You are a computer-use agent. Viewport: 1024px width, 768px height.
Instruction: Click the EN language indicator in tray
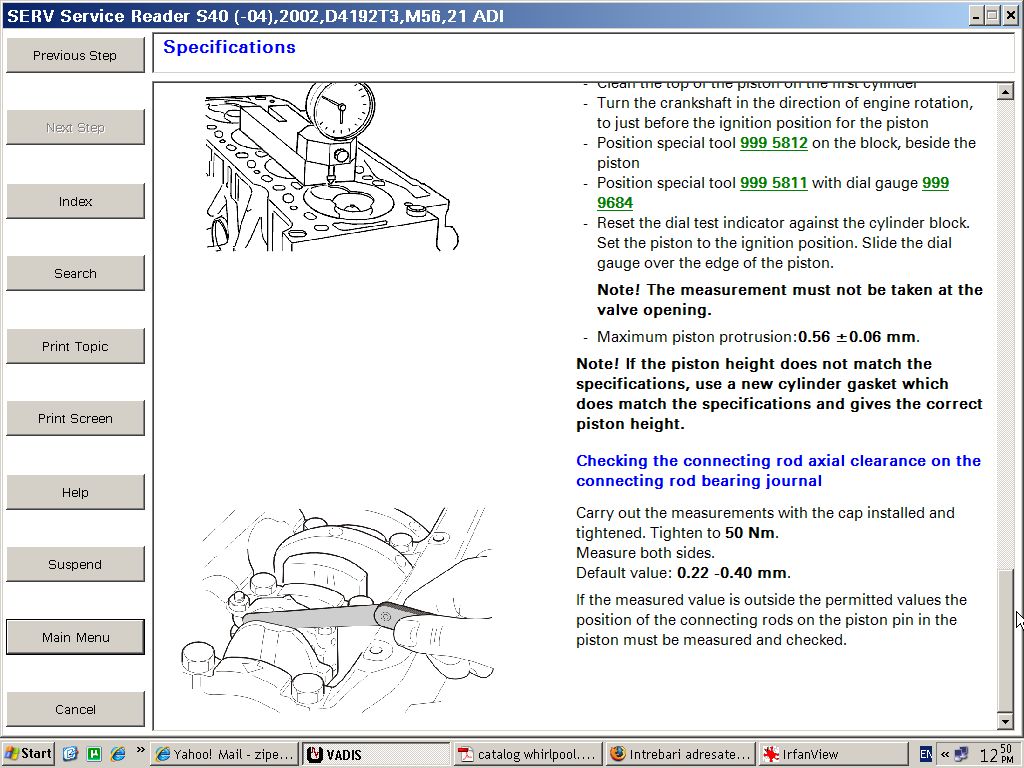point(926,754)
